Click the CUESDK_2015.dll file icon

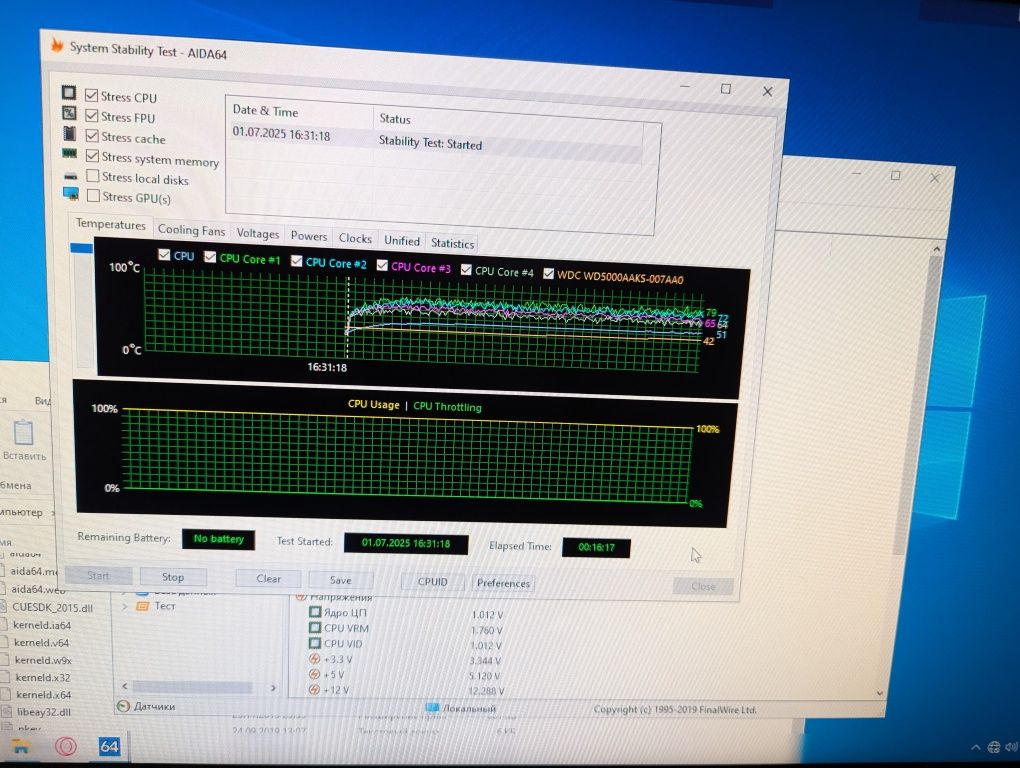pyautogui.click(x=4, y=607)
